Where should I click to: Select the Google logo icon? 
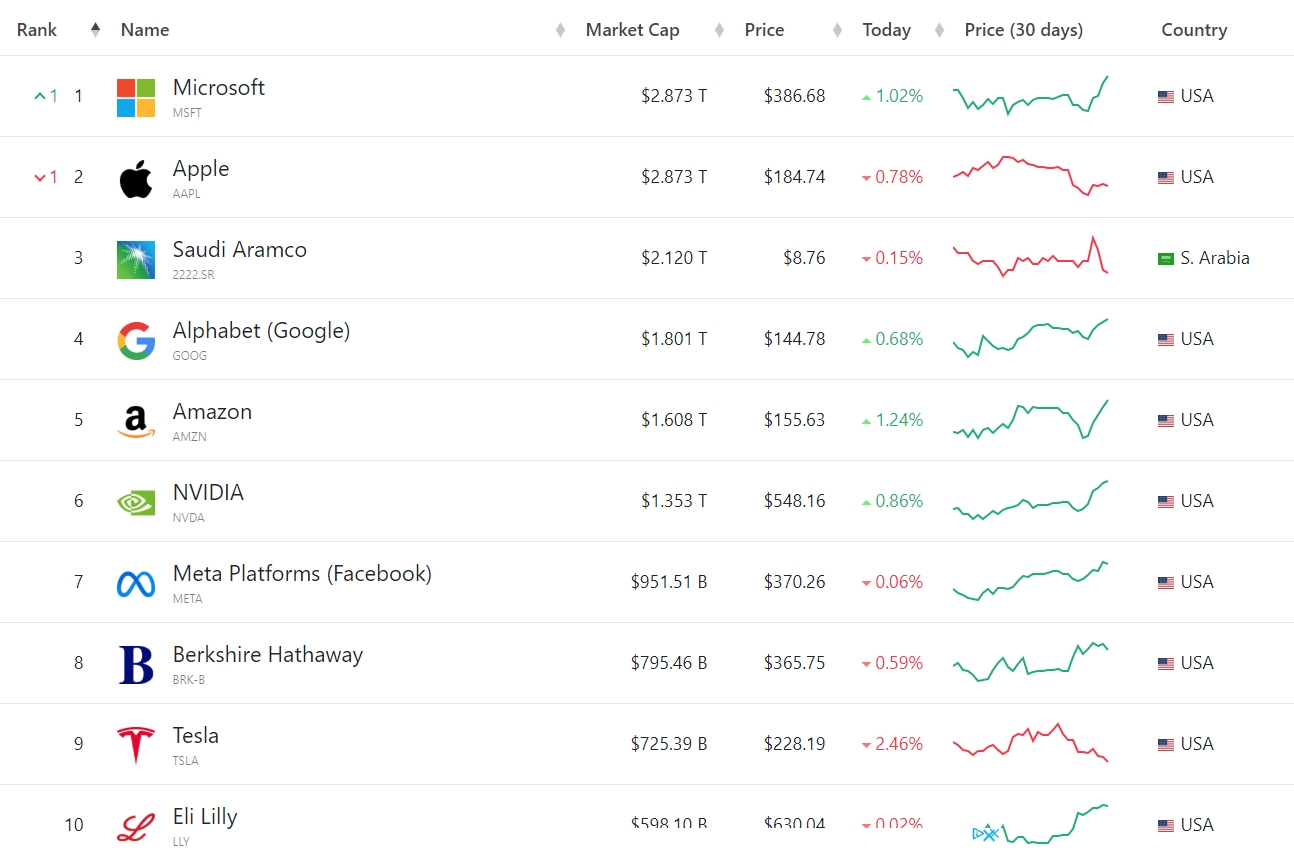[x=136, y=341]
